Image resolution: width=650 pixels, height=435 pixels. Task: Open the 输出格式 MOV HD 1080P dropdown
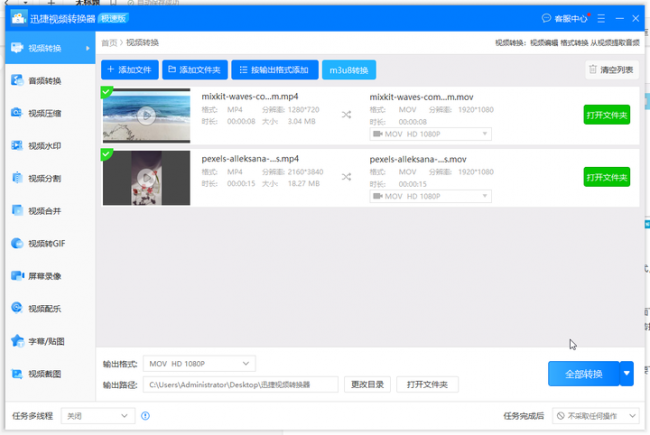(x=199, y=364)
